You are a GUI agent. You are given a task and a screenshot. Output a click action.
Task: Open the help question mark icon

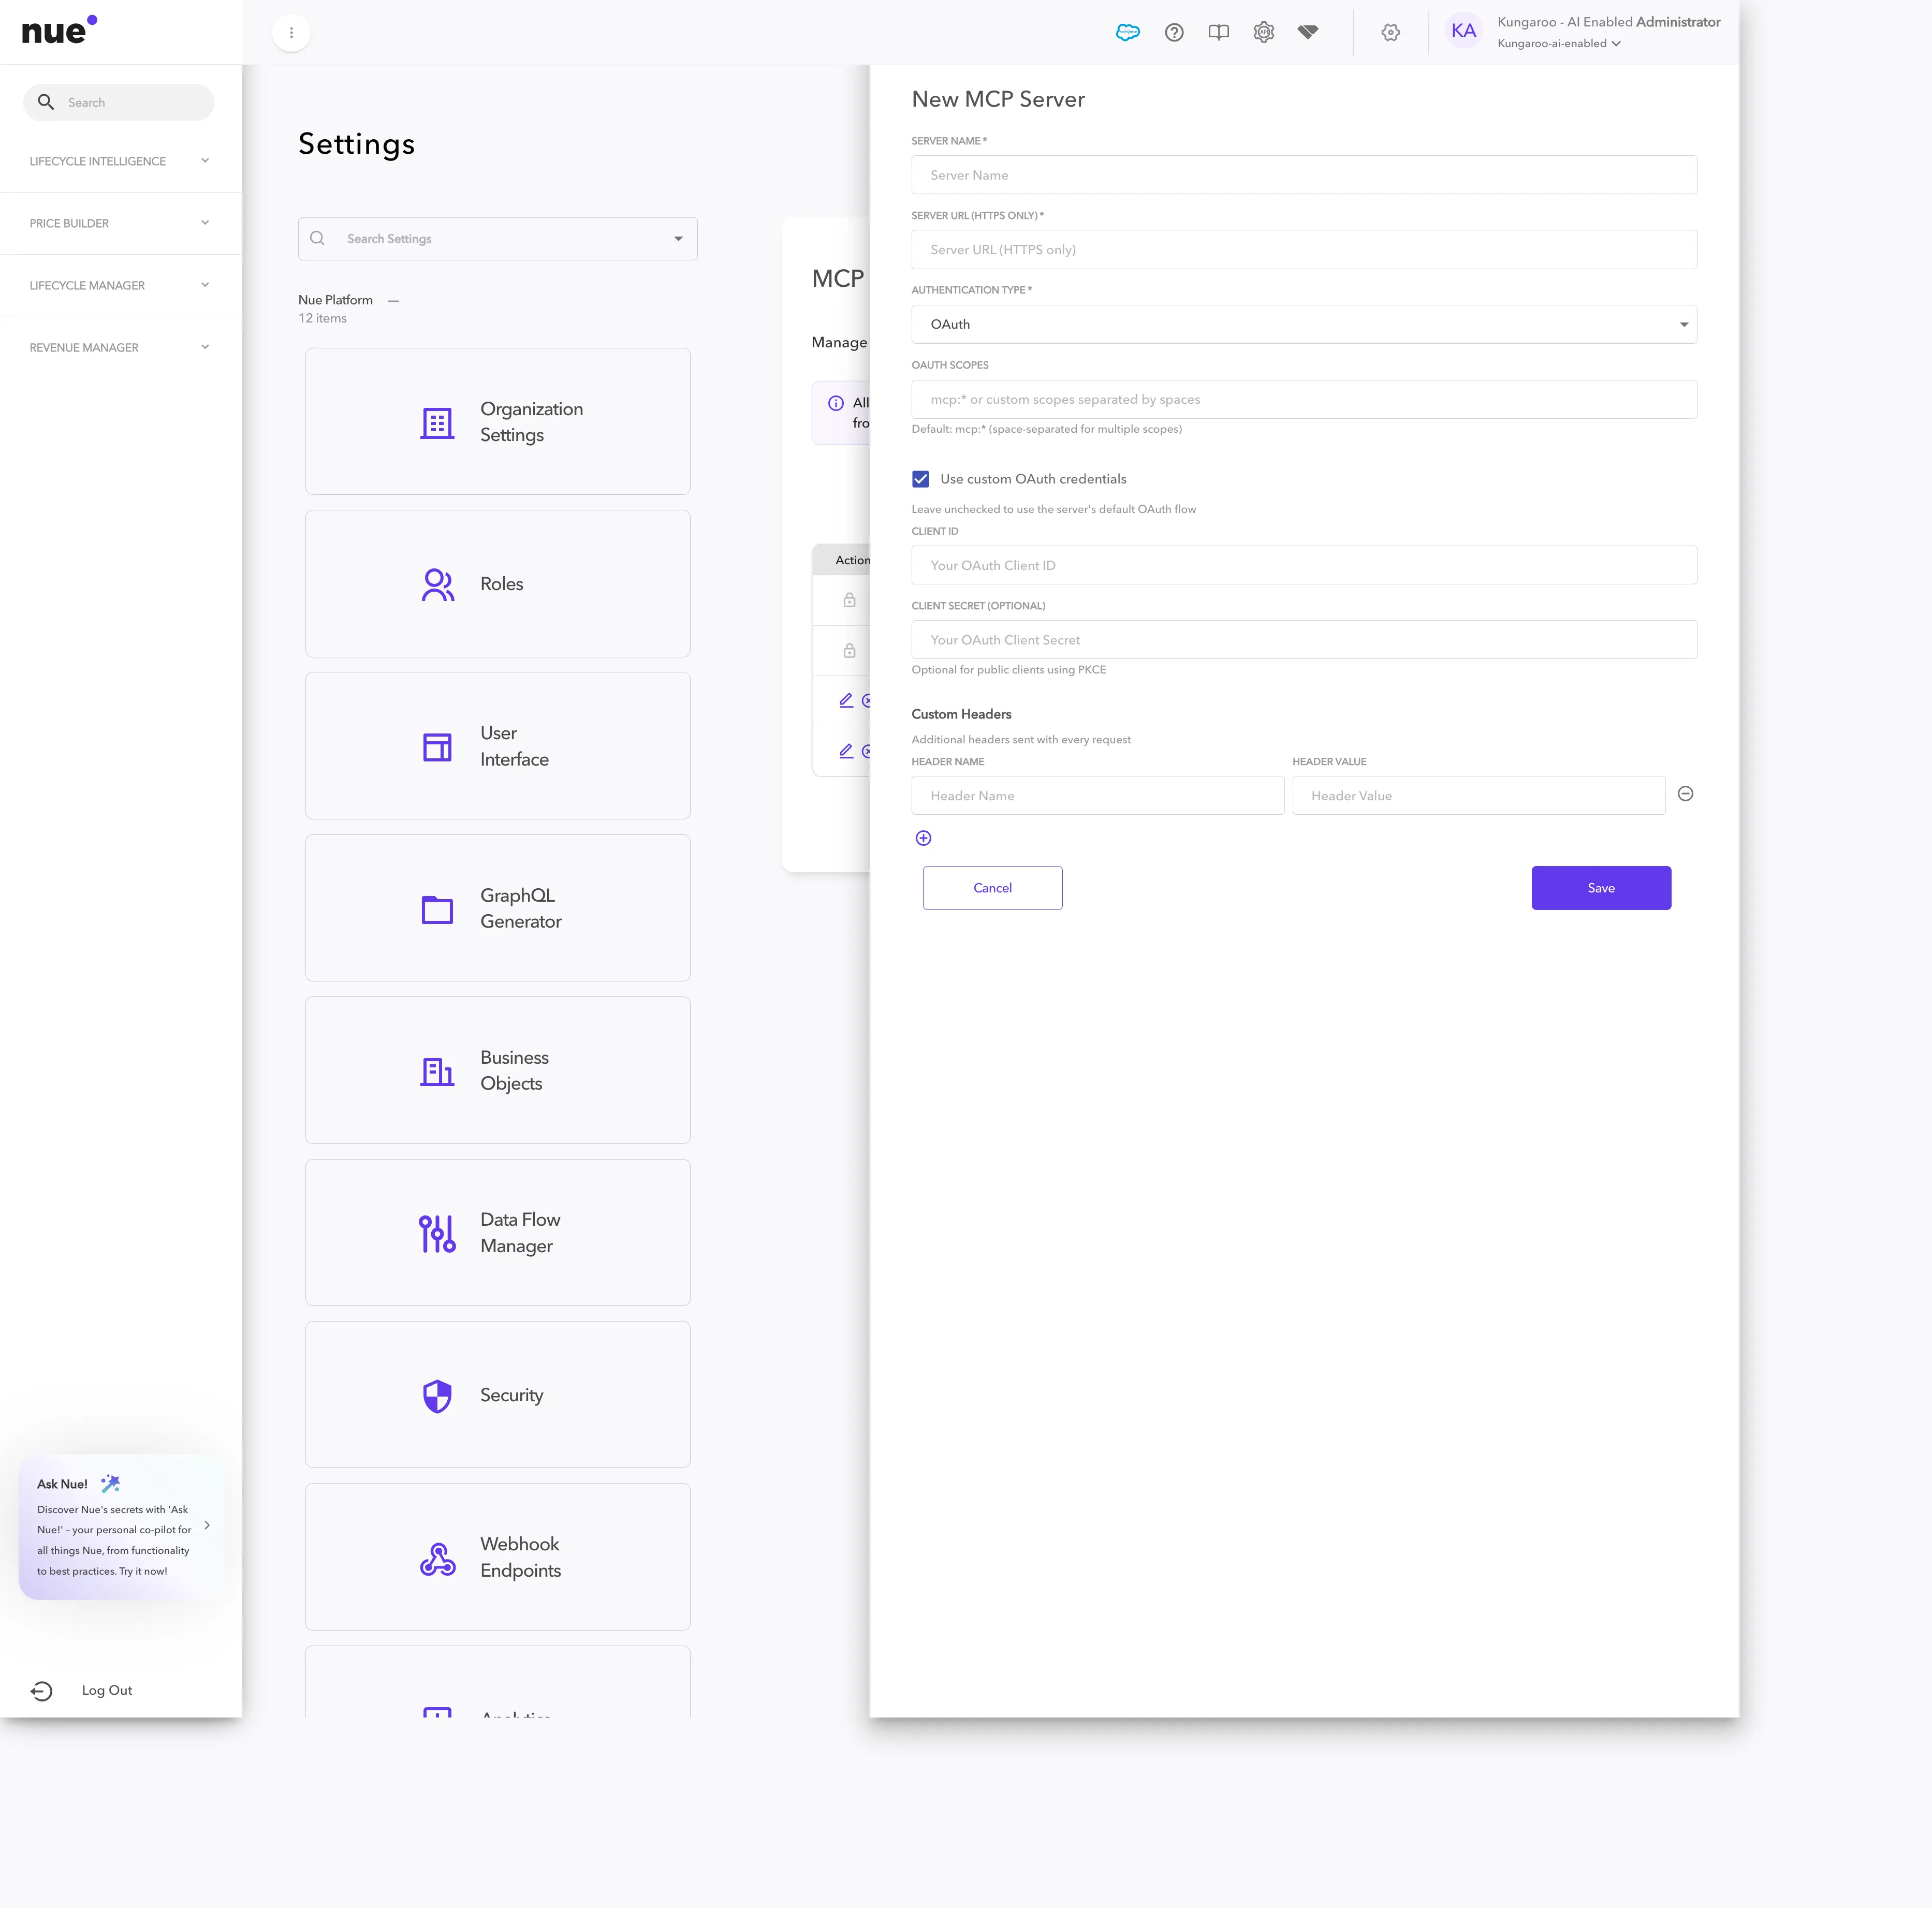(1174, 32)
